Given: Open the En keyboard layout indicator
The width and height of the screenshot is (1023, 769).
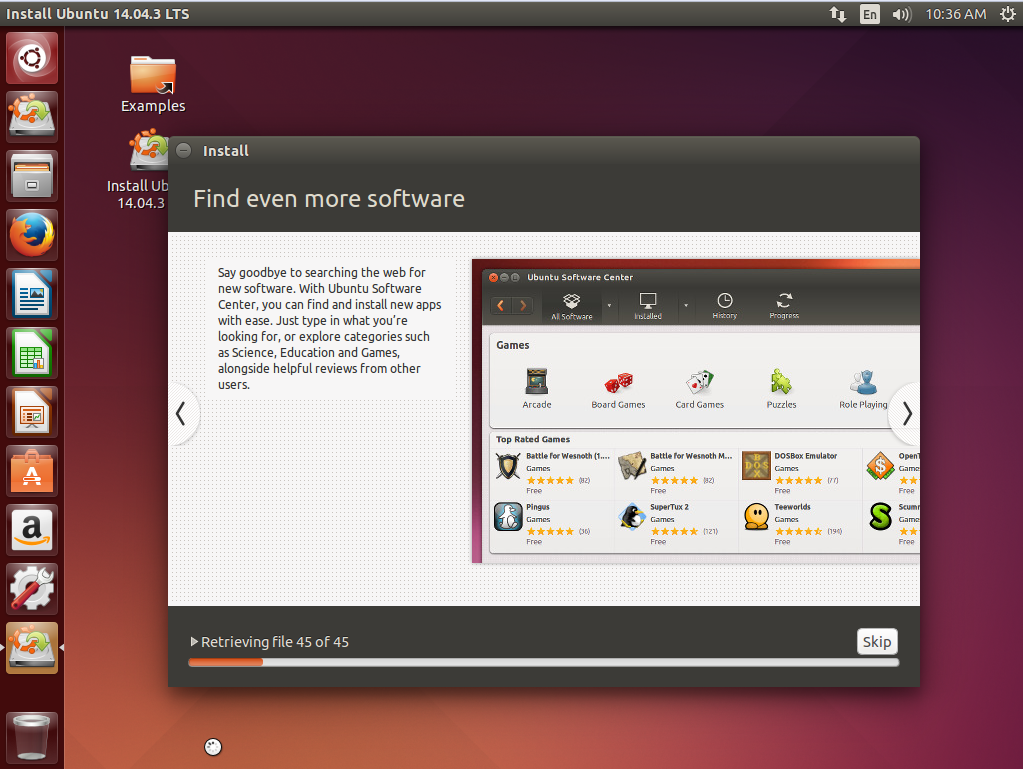Looking at the screenshot, I should [x=870, y=14].
